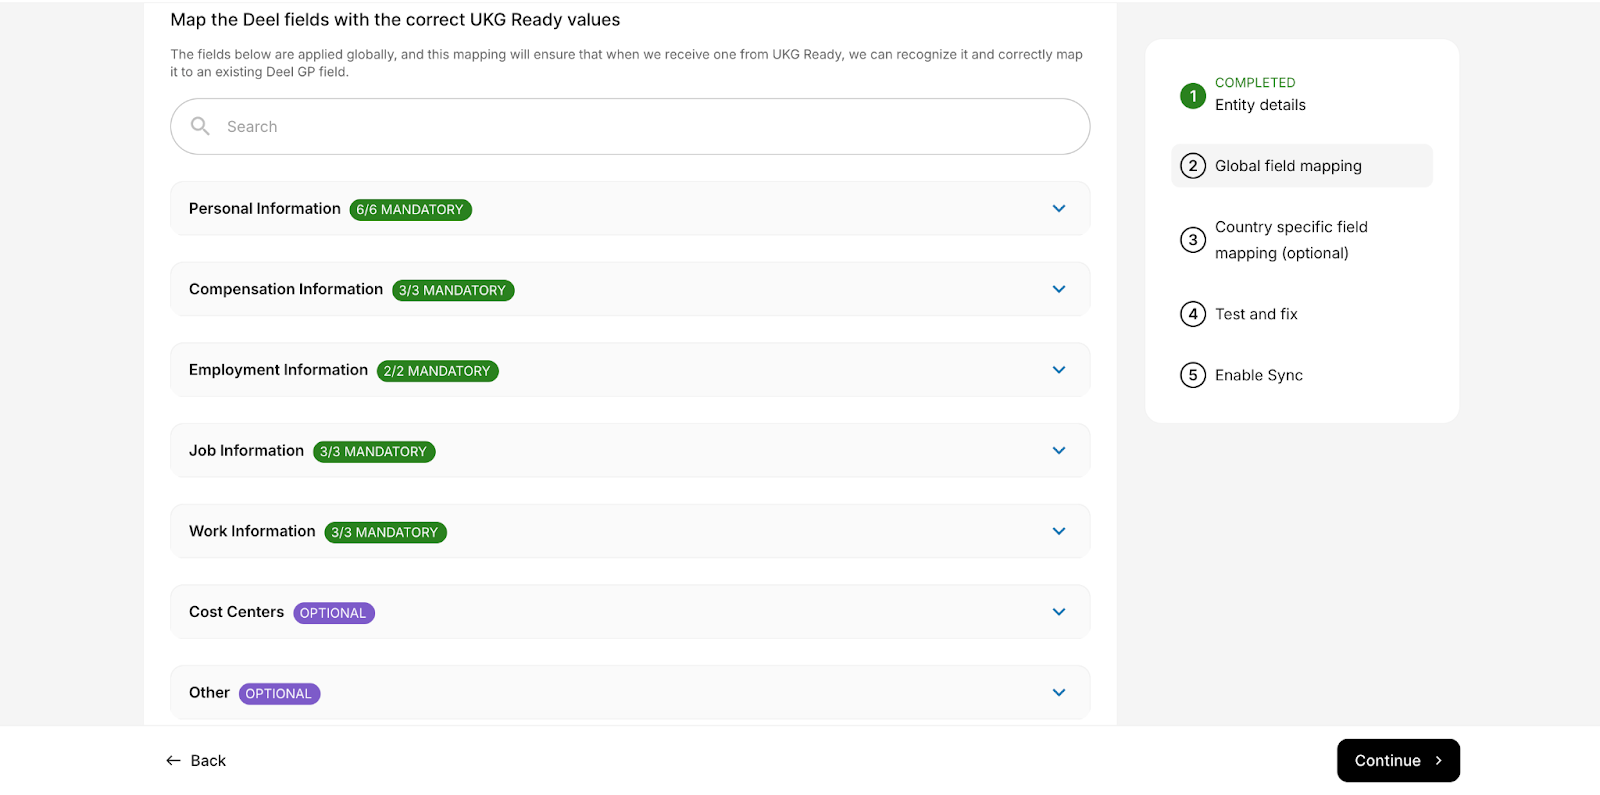This screenshot has width=1600, height=795.
Task: Click the Continue button
Action: coord(1398,761)
